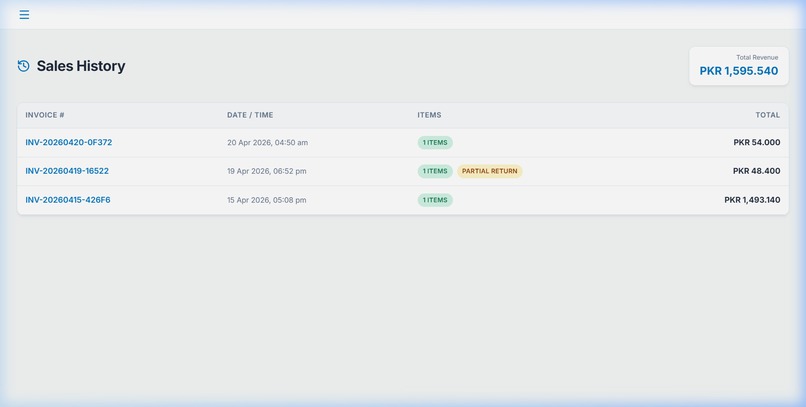The width and height of the screenshot is (806, 407).
Task: Click the 1 ITEMS badge for INV-20260415-426F6
Action: (435, 200)
